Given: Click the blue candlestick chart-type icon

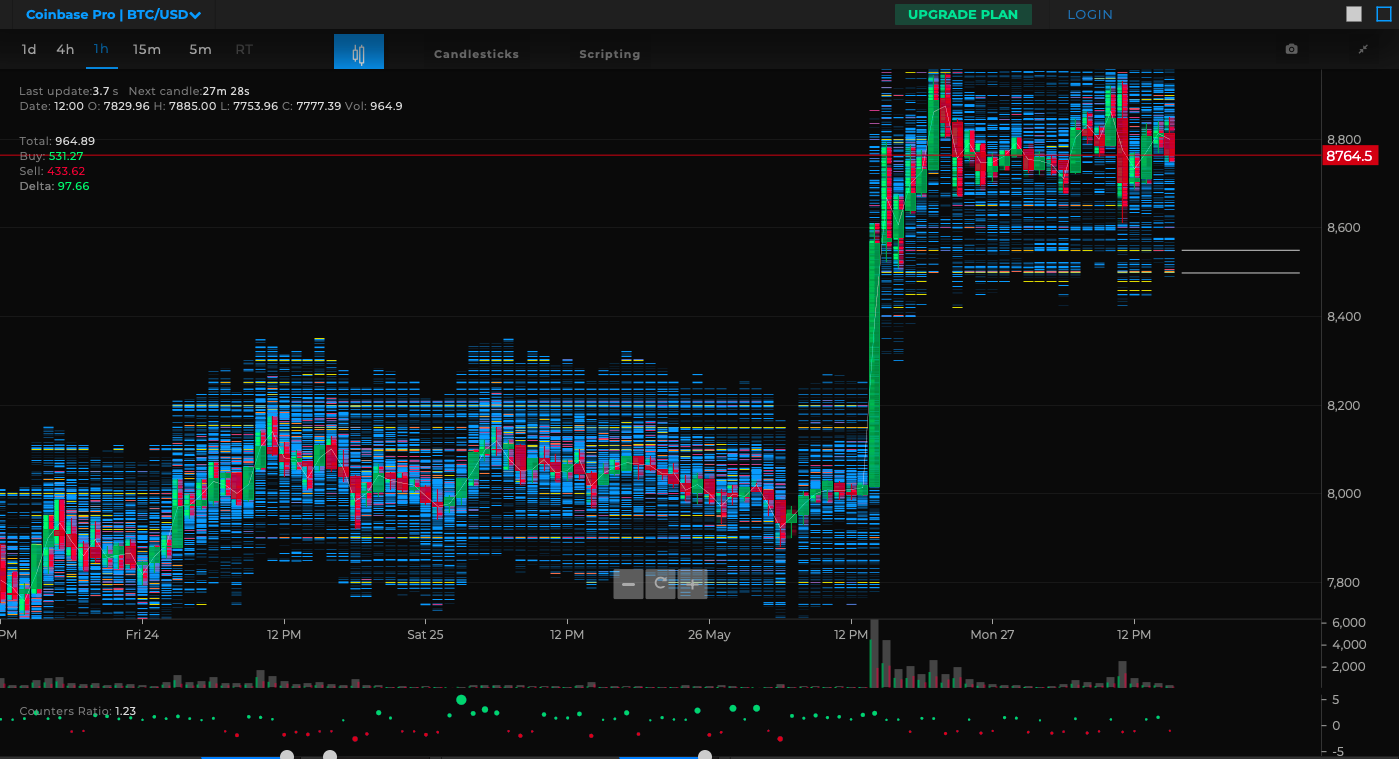Looking at the screenshot, I should point(358,53).
